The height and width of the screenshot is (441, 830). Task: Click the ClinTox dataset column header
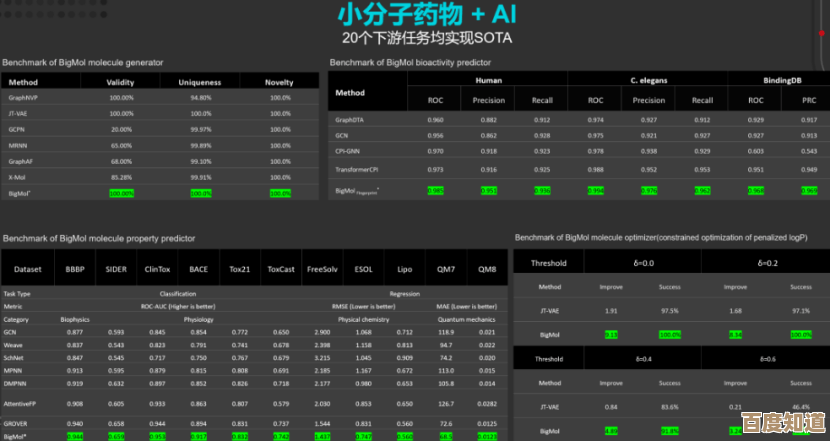[157, 269]
